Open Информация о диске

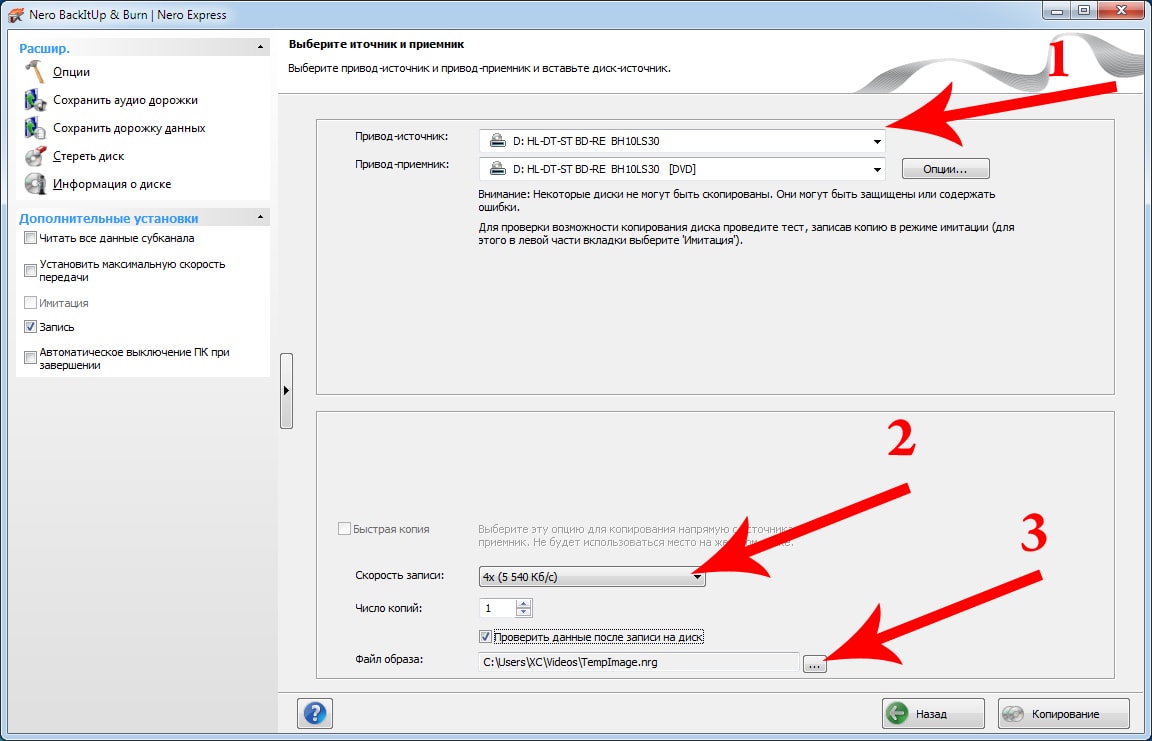[112, 184]
